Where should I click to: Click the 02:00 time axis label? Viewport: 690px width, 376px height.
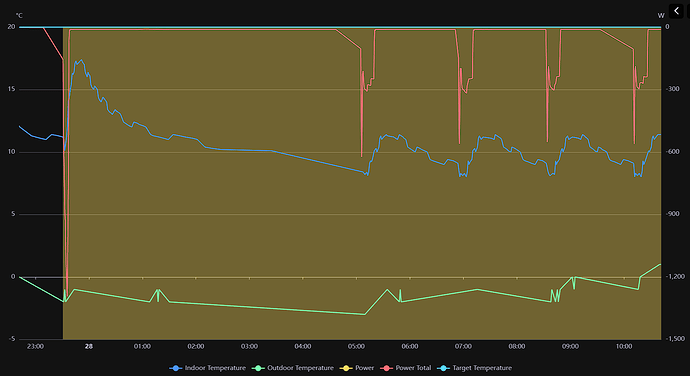click(x=196, y=347)
